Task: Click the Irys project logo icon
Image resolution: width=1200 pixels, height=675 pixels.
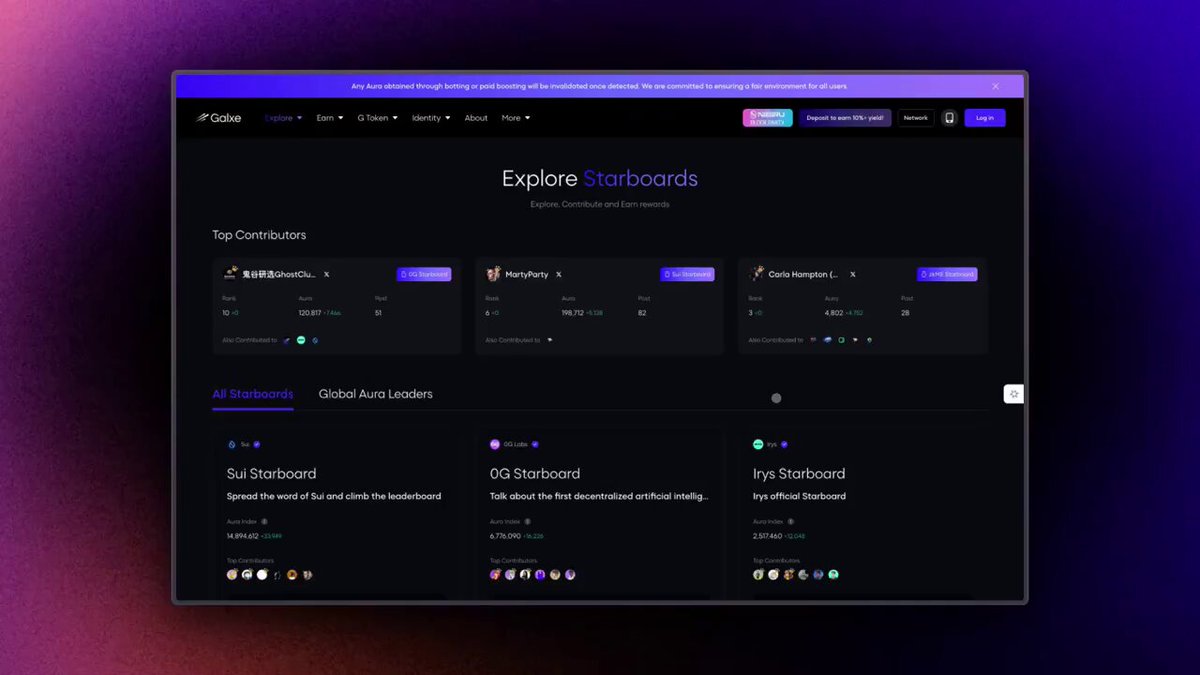Action: pos(758,444)
